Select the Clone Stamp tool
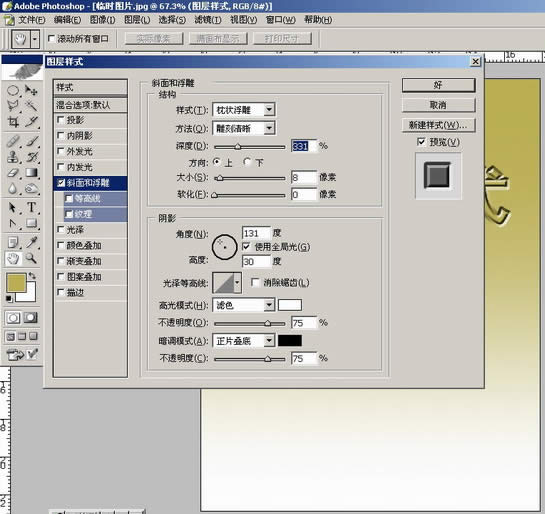 13,157
